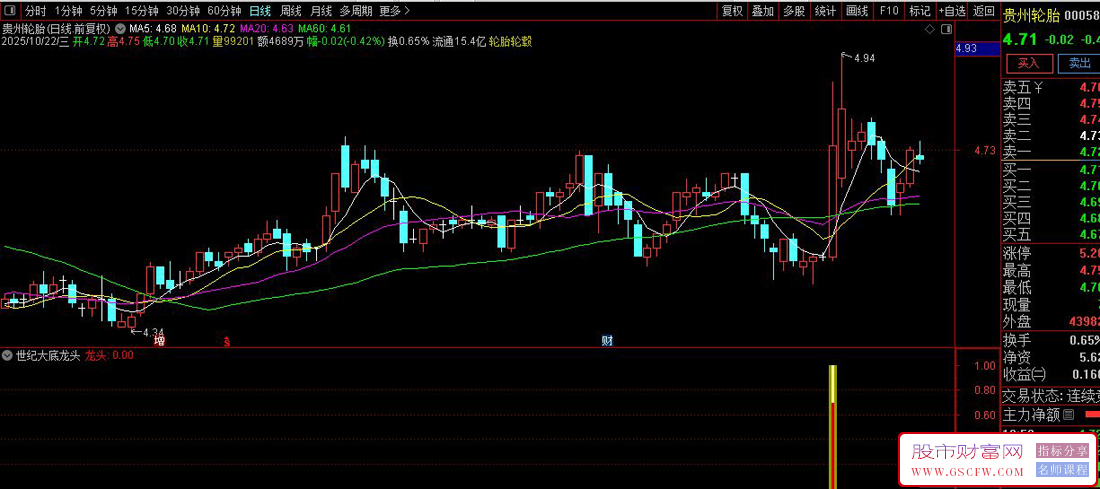This screenshot has height=489, width=1100.
Task: Click the 卖五 order book row
Action: click(x=1050, y=88)
